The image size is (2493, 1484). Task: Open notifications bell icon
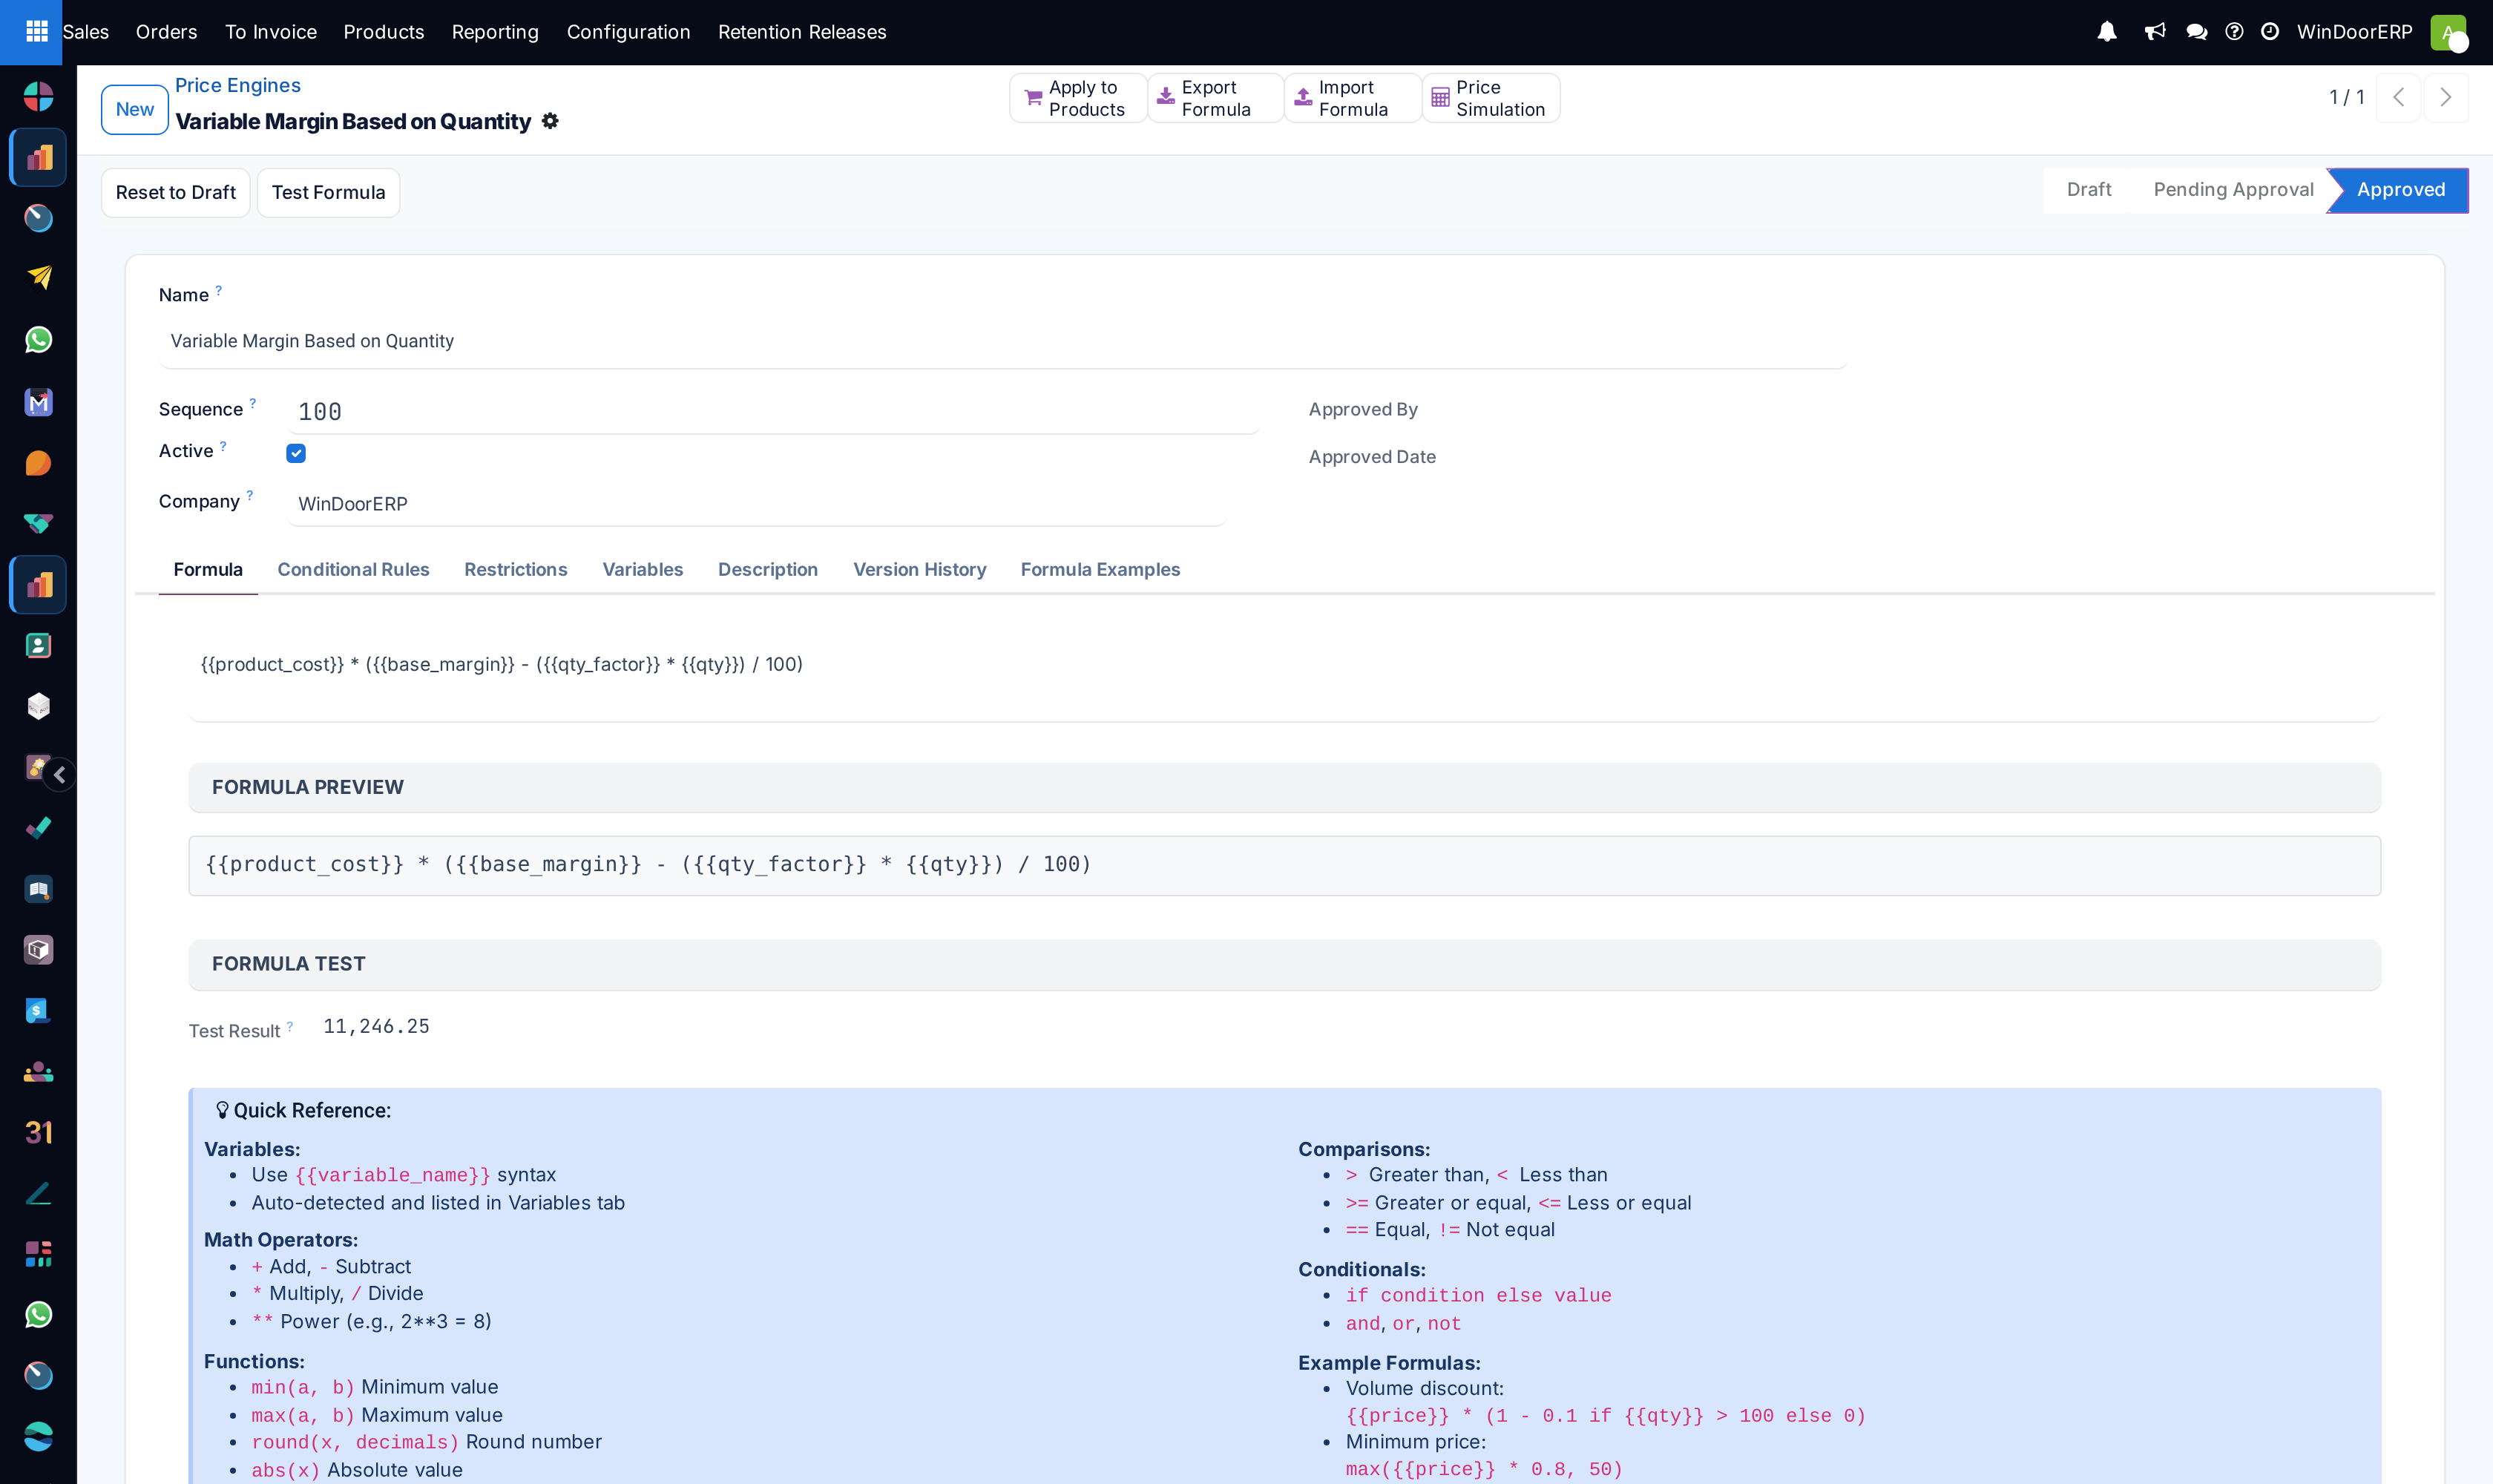[2107, 32]
